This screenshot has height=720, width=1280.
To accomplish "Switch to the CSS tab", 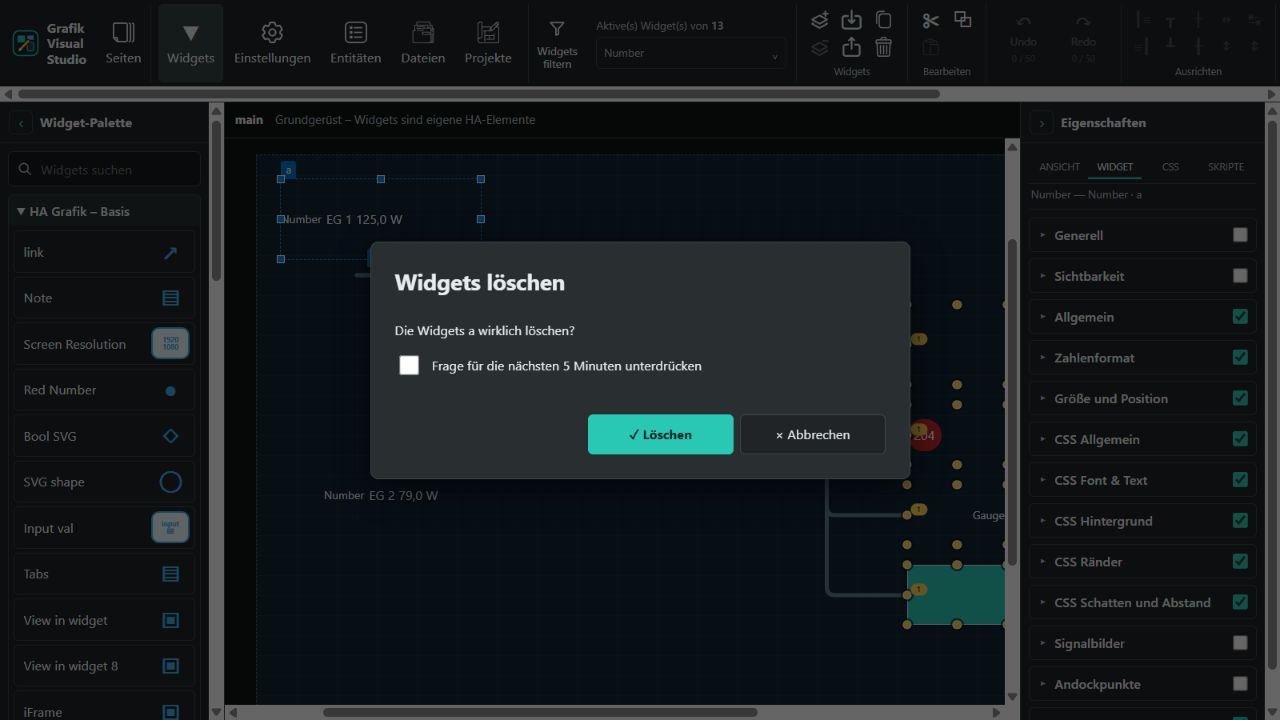I will [x=1170, y=167].
